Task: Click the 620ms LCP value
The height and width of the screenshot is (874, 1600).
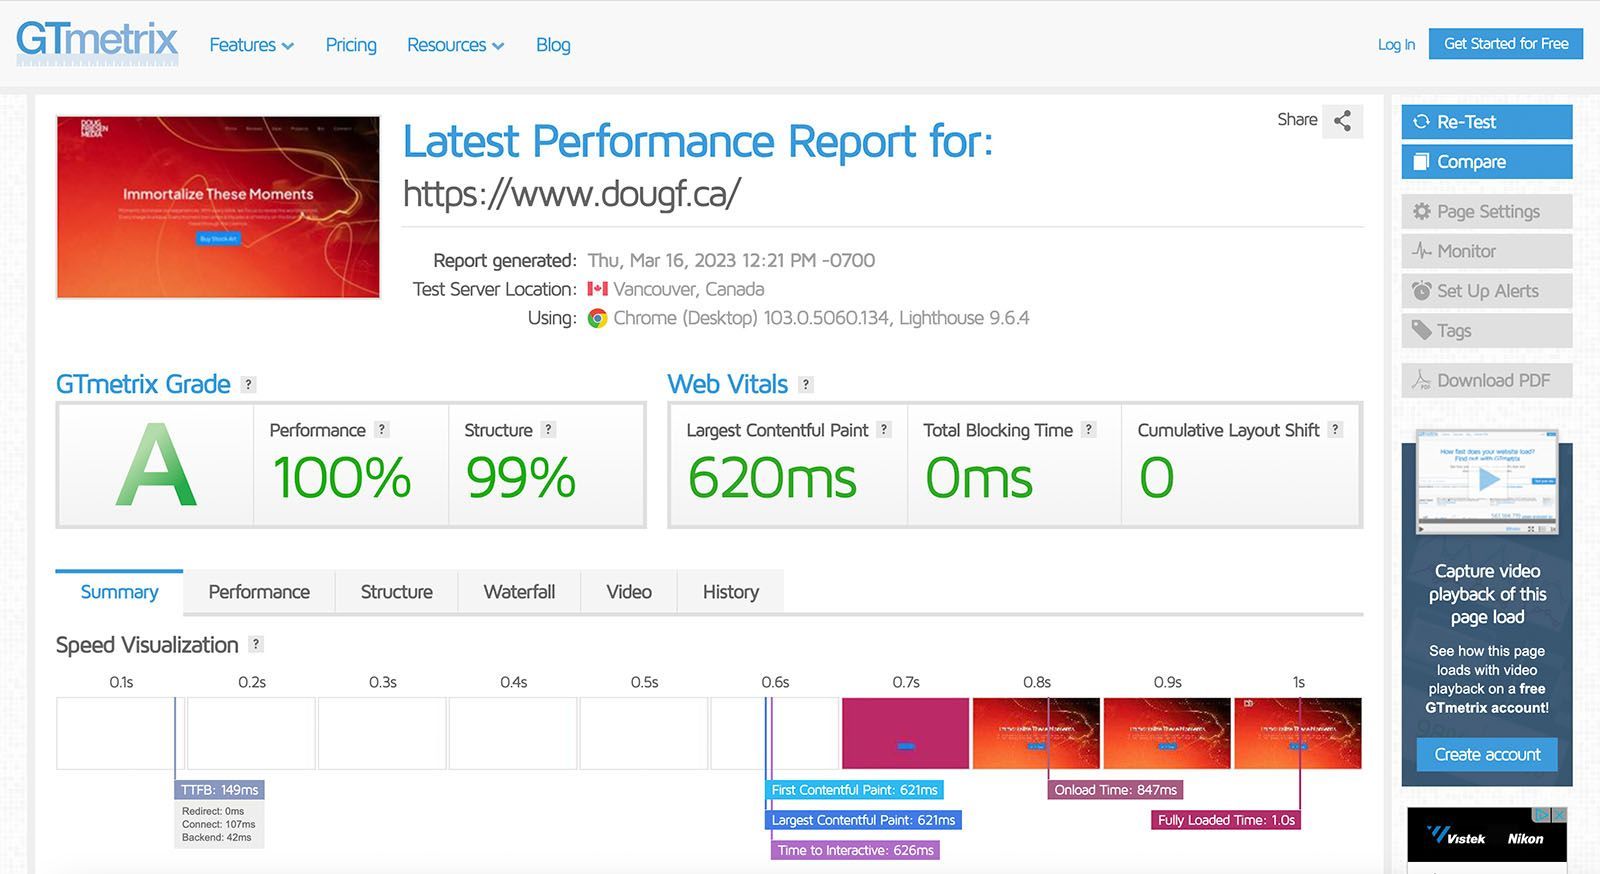Action: click(772, 477)
